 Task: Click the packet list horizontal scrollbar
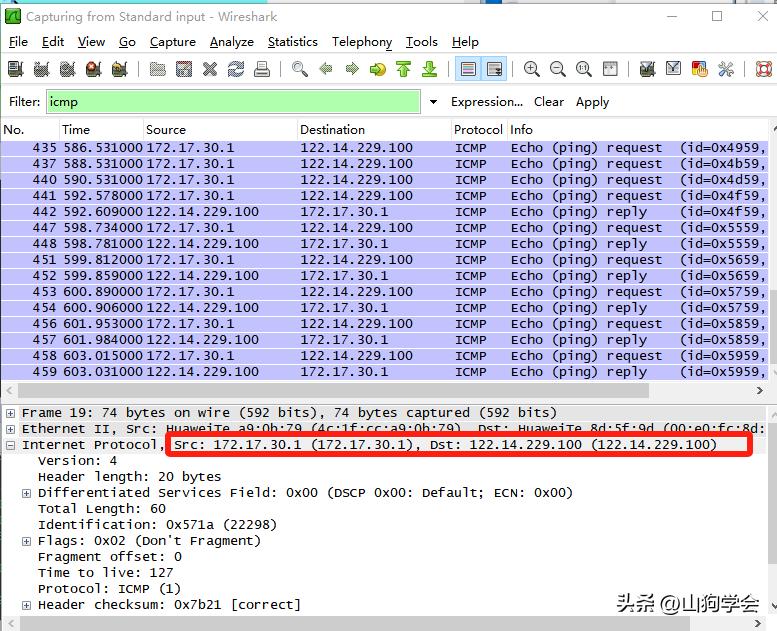tap(333, 391)
